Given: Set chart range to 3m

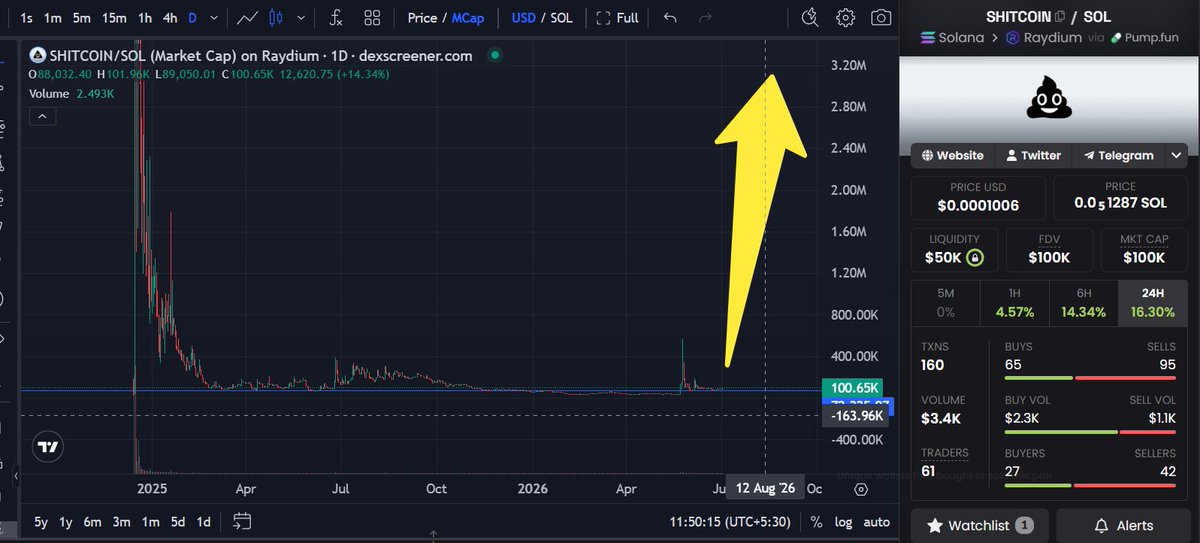Looking at the screenshot, I should [x=121, y=522].
